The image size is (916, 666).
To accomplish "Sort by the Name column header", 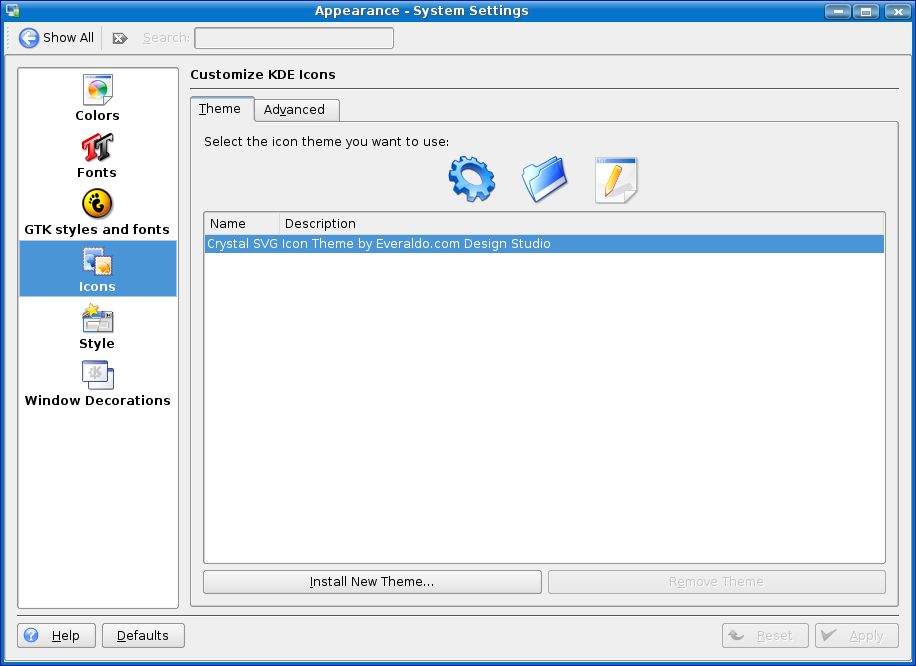I will [240, 223].
